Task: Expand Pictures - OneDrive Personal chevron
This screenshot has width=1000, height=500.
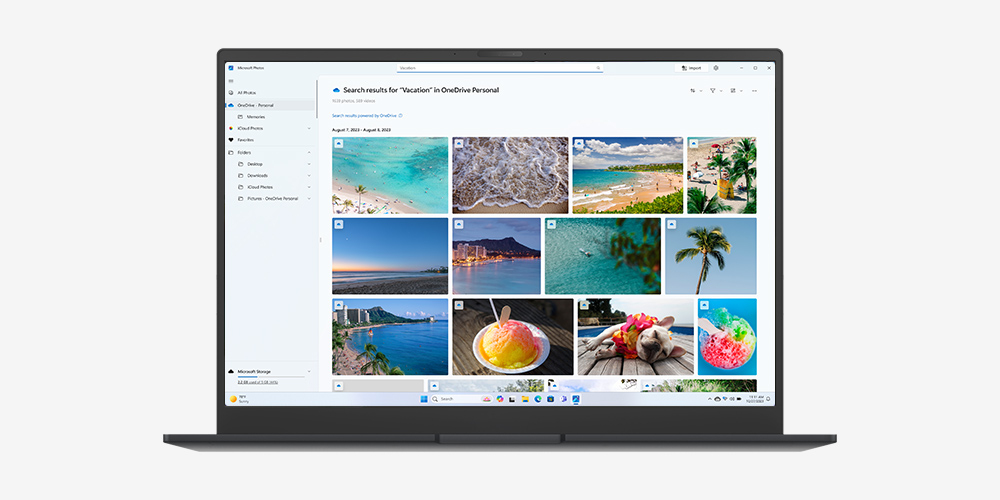Action: pos(309,198)
